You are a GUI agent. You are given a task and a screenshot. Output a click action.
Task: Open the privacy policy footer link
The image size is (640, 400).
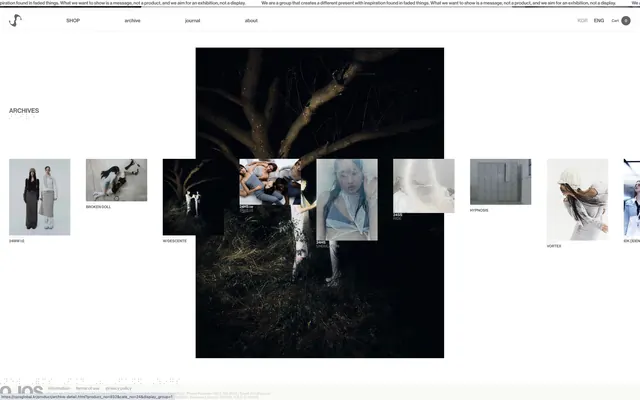click(x=118, y=389)
